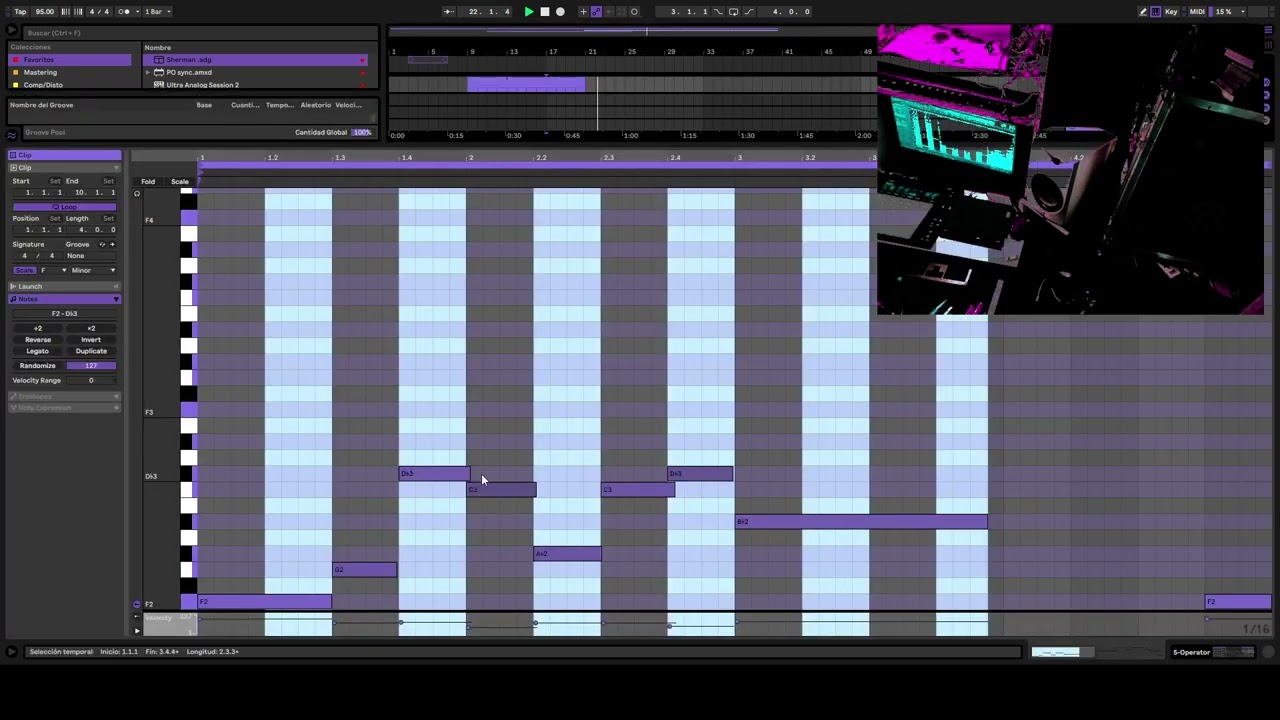The image size is (1280, 720).
Task: Toggle Draw Mode pencil icon
Action: [1143, 12]
